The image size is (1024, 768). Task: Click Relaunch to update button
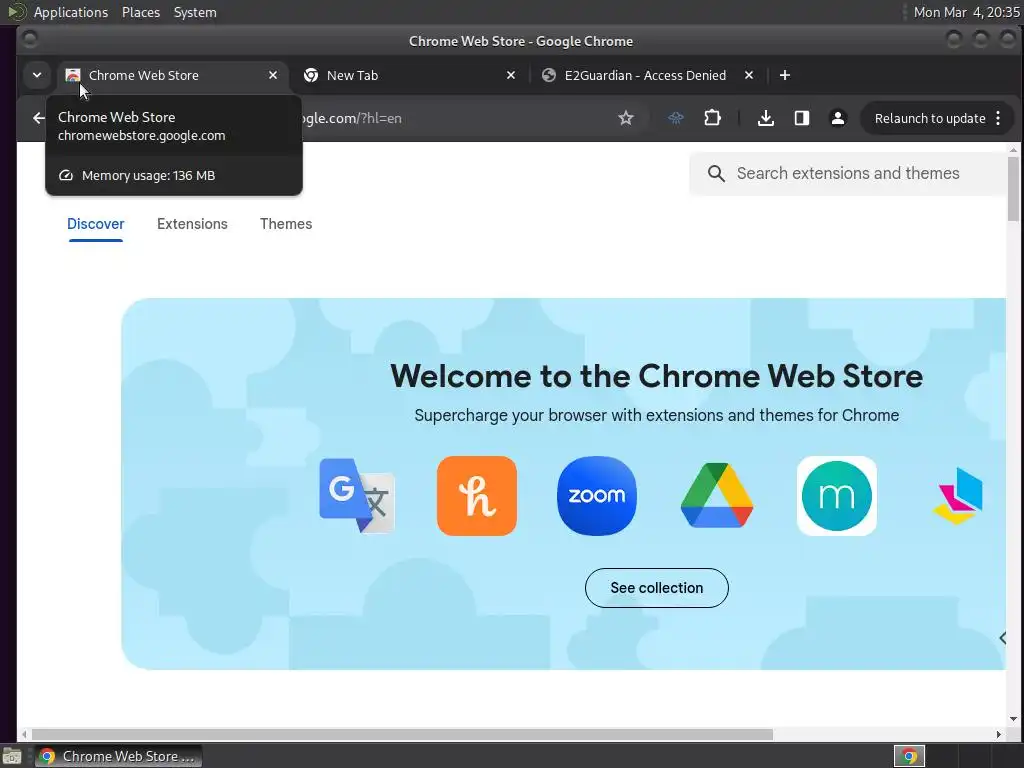coord(930,118)
